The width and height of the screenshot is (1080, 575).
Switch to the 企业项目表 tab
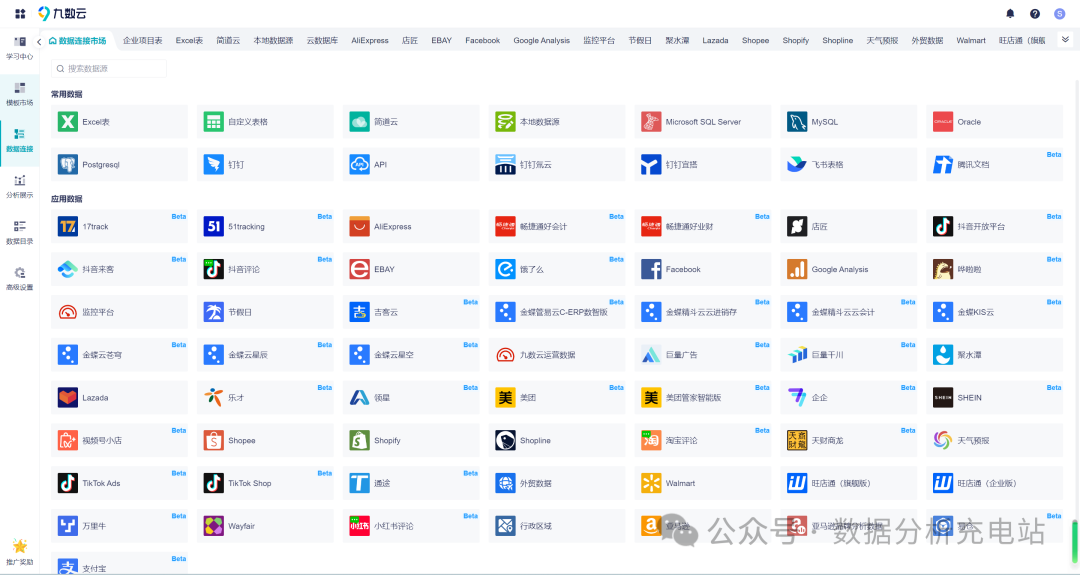pos(143,41)
